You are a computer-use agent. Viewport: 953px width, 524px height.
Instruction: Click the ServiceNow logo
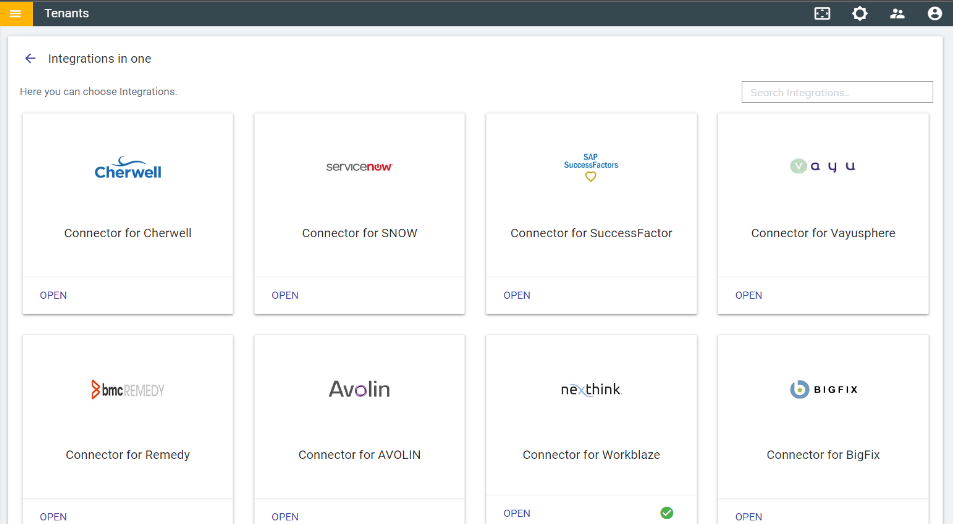point(359,167)
